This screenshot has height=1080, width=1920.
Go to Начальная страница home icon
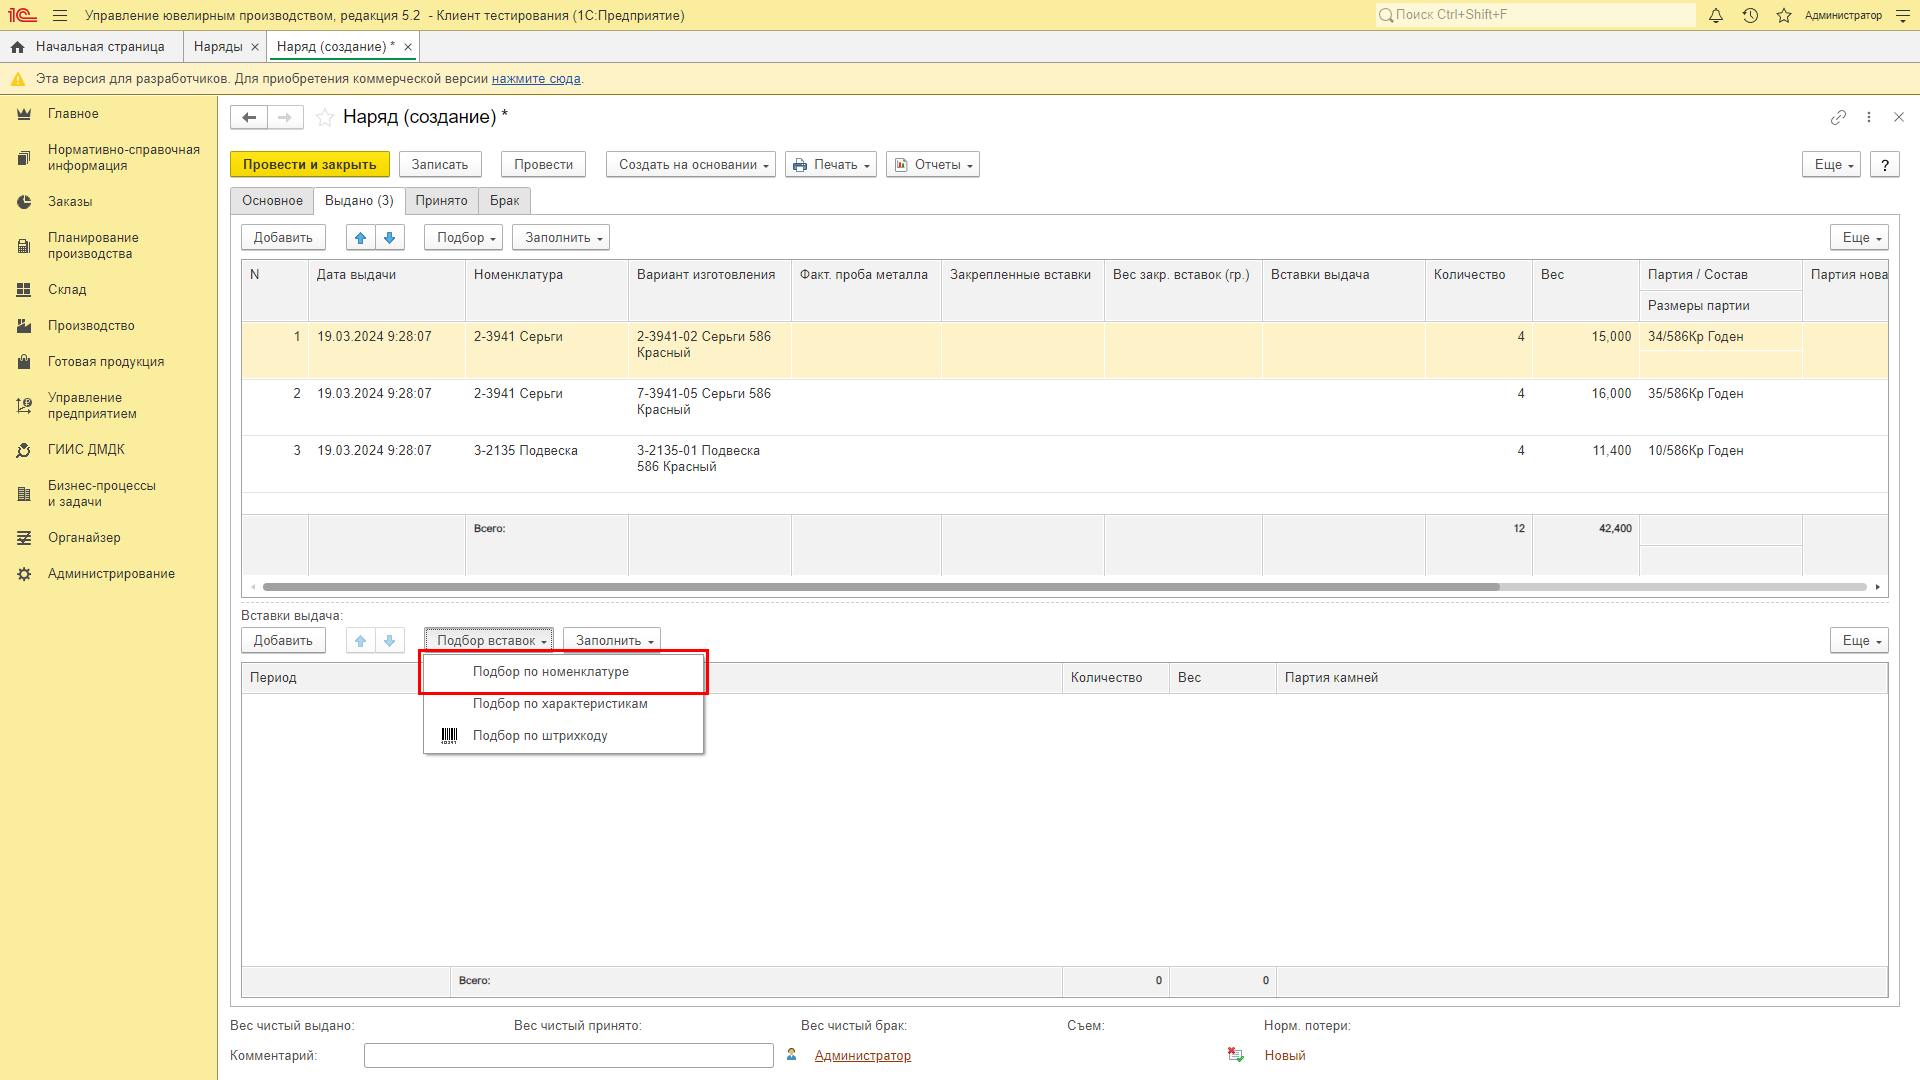pos(17,47)
